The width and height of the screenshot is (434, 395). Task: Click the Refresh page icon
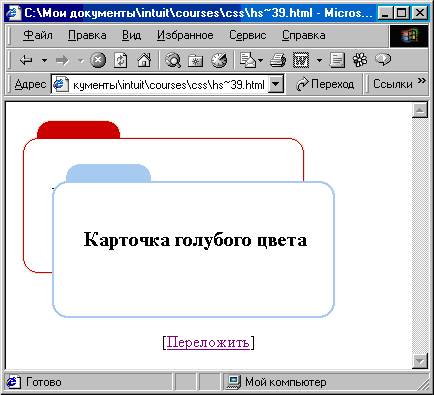120,60
